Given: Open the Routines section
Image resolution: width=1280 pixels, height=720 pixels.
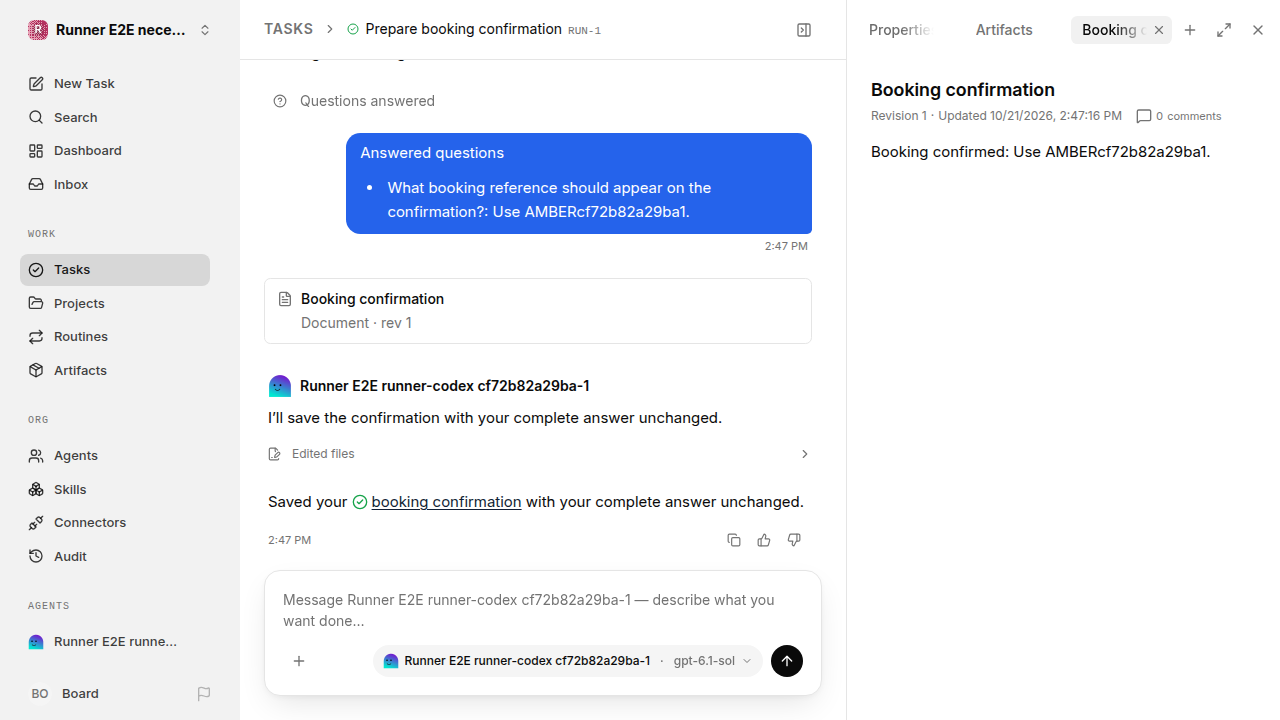Looking at the screenshot, I should click(x=115, y=337).
